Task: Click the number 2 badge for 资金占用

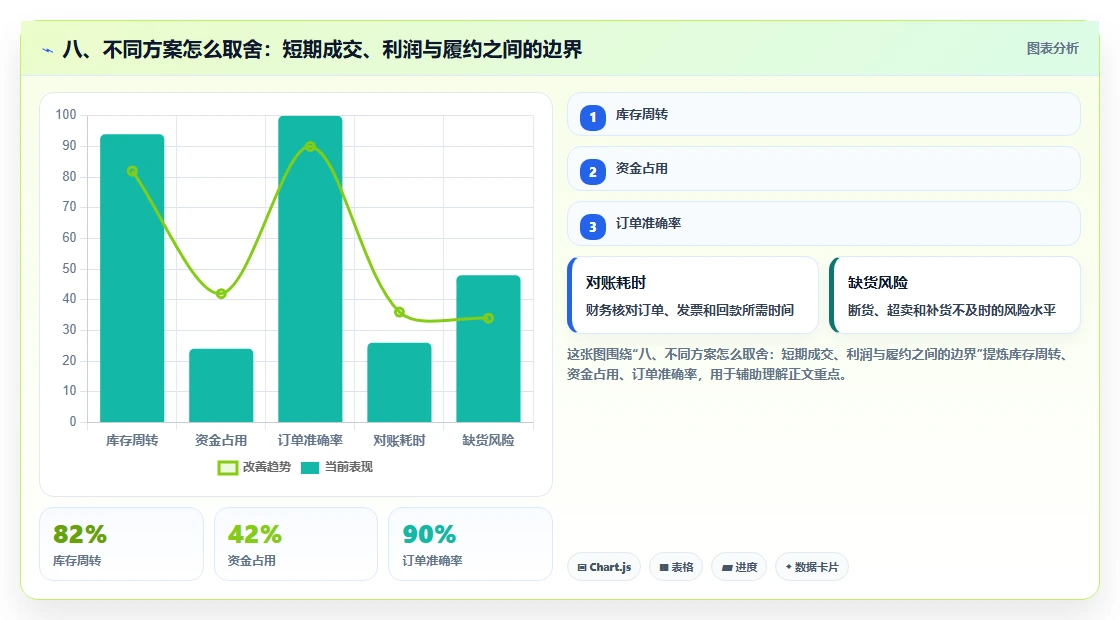Action: (592, 171)
